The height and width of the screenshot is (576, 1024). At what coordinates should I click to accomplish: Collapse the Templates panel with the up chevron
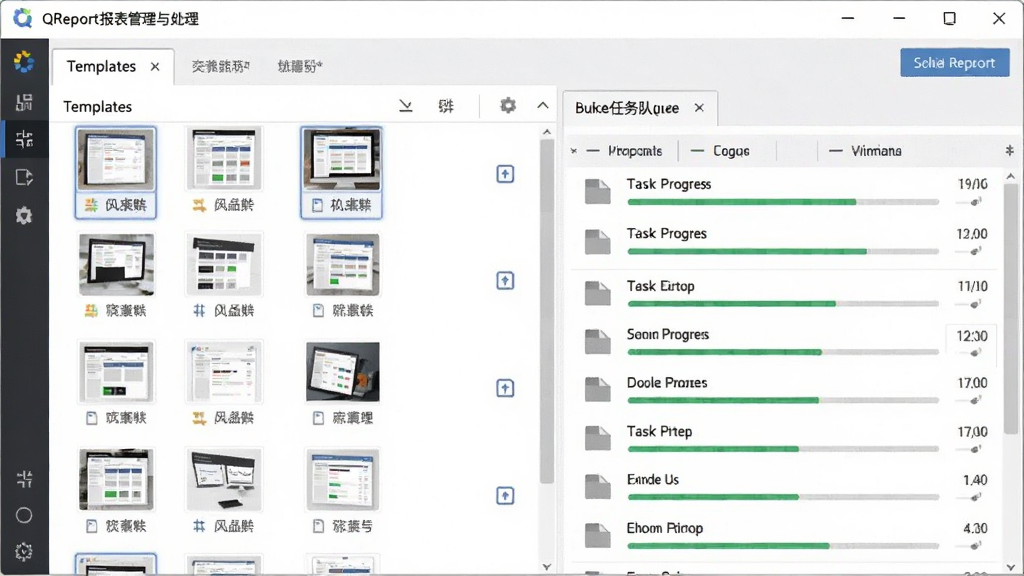pos(543,105)
